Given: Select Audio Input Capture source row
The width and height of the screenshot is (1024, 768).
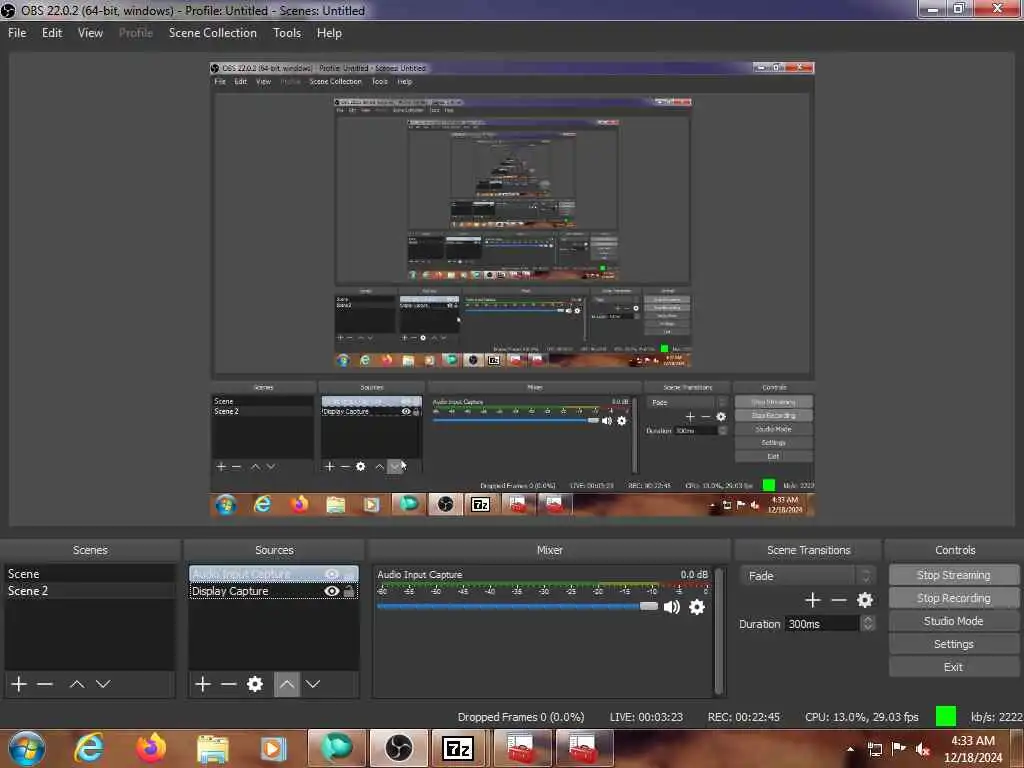Looking at the screenshot, I should pos(274,574).
